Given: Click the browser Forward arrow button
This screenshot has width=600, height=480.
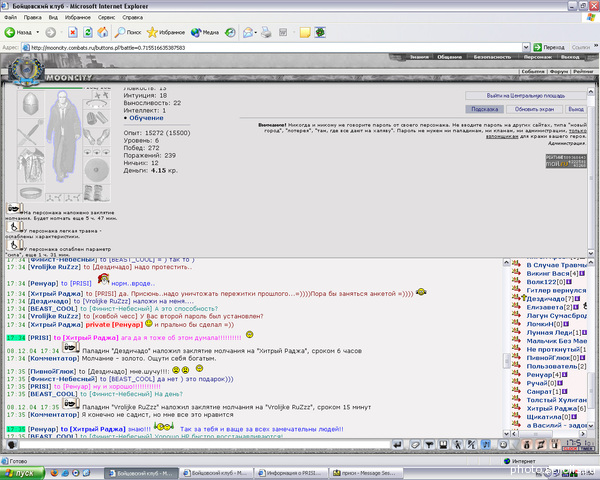Looking at the screenshot, I should tap(51, 33).
